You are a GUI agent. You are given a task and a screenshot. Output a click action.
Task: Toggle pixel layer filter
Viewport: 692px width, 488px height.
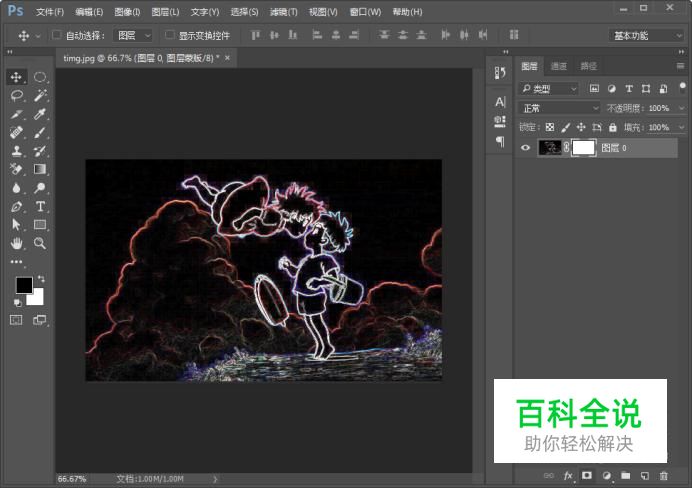click(x=594, y=89)
